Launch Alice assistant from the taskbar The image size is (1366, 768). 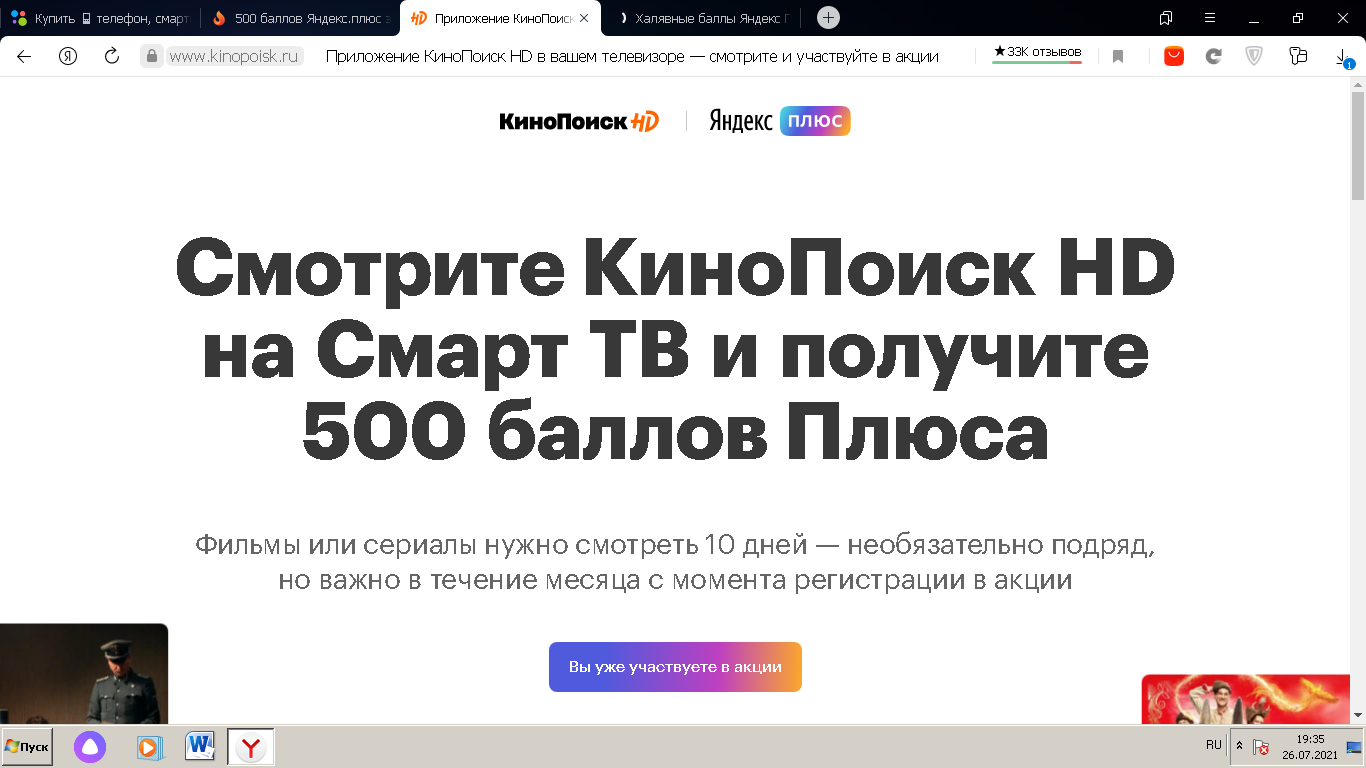[90, 747]
